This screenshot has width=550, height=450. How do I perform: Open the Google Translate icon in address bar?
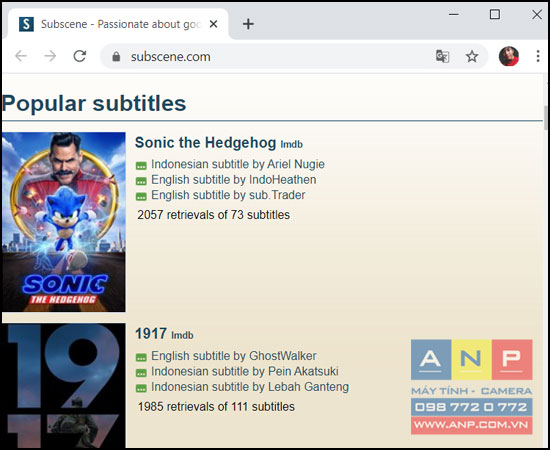(442, 56)
